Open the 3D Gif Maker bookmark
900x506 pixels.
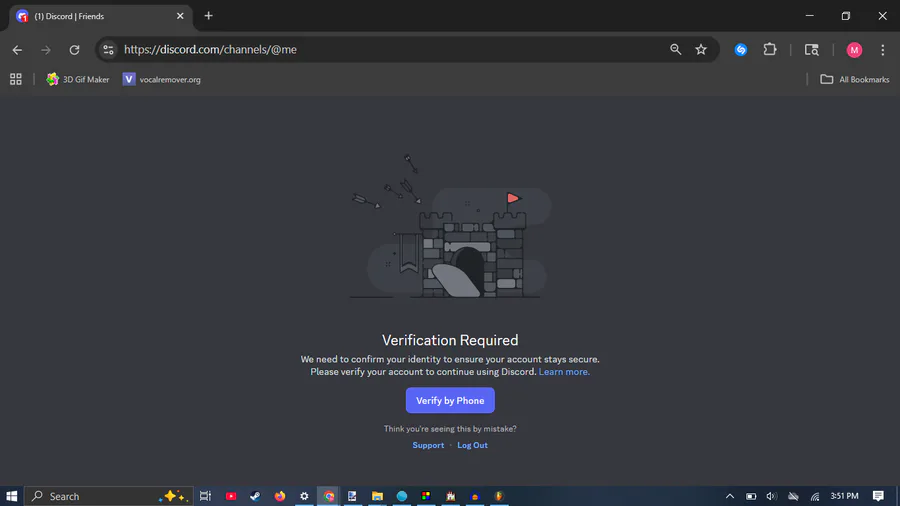click(x=77, y=80)
